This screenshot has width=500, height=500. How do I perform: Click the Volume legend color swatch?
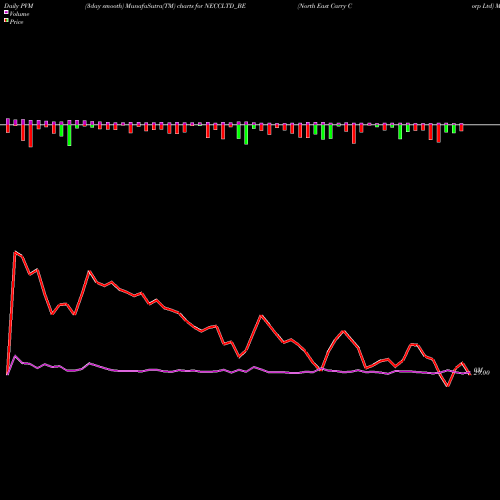pyautogui.click(x=6, y=13)
